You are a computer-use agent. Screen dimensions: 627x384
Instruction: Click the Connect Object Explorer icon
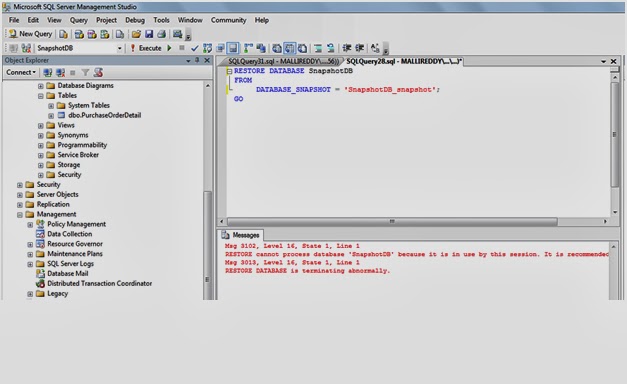tap(48, 72)
